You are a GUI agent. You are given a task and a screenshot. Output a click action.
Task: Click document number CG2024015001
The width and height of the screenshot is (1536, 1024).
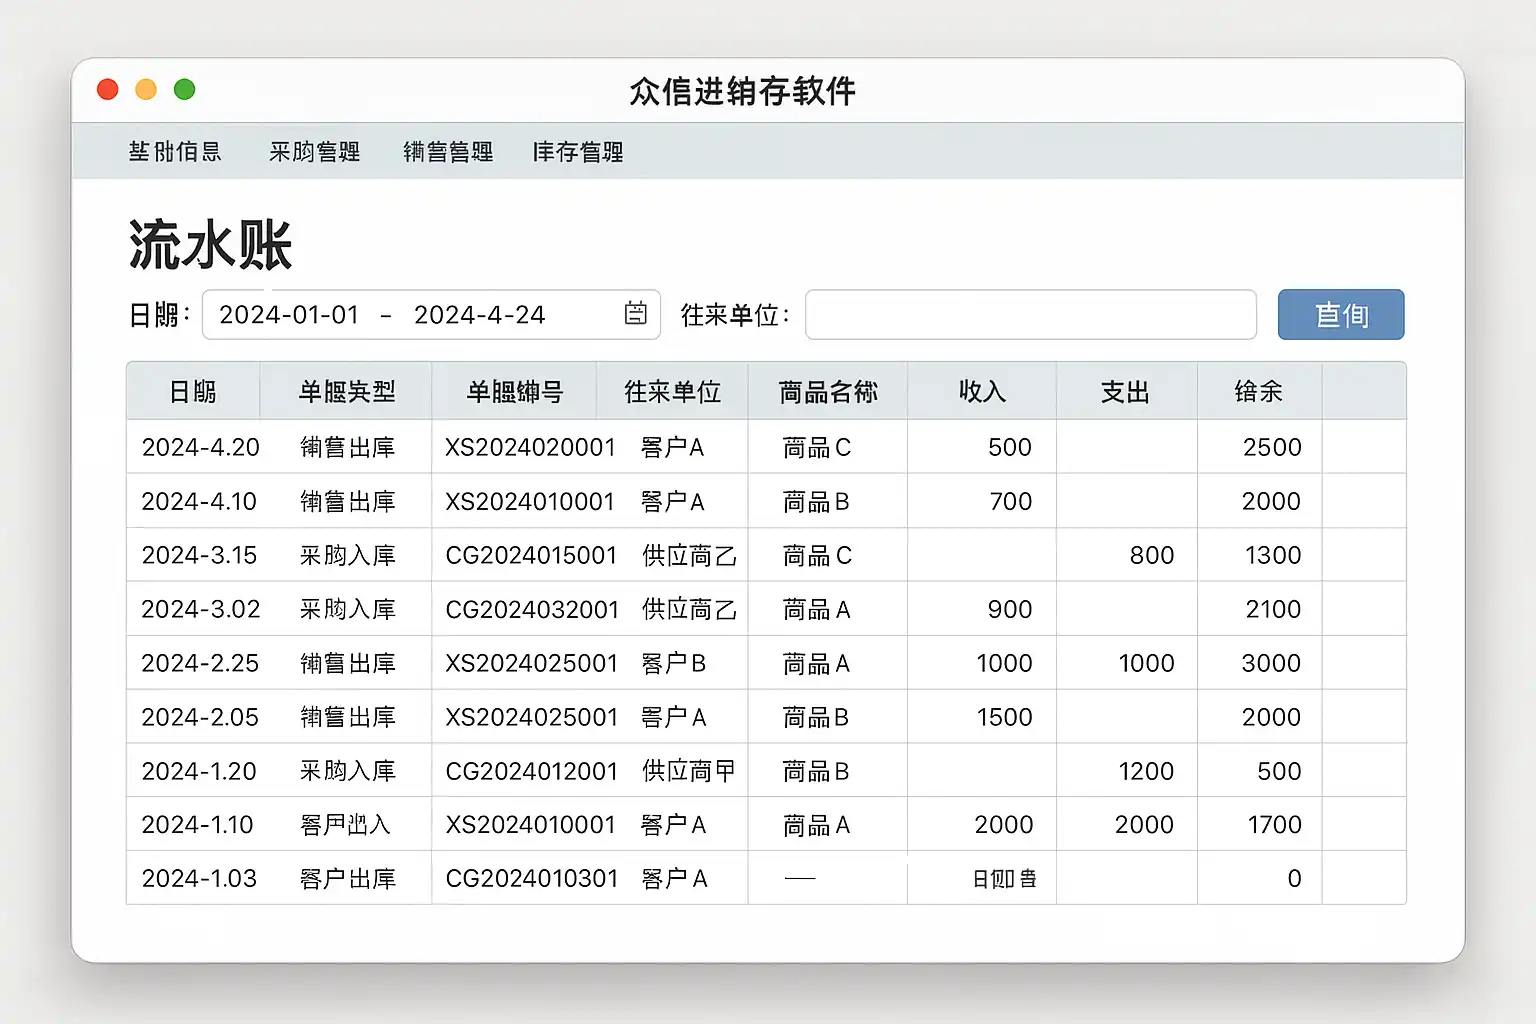coord(531,555)
